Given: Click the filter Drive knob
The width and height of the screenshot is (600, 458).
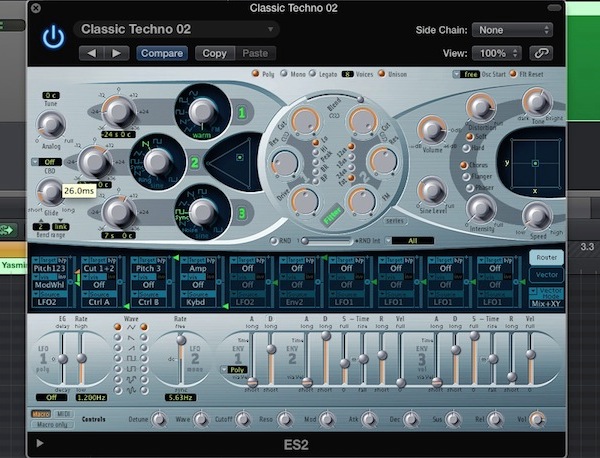Looking at the screenshot, I should [305, 201].
